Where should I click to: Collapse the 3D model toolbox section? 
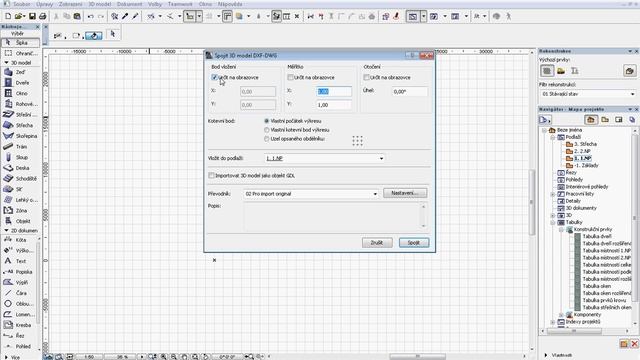coord(7,63)
